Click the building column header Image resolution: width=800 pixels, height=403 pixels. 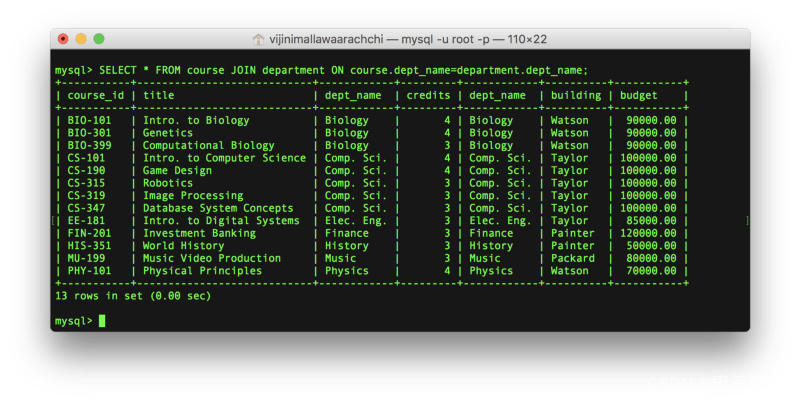576,95
